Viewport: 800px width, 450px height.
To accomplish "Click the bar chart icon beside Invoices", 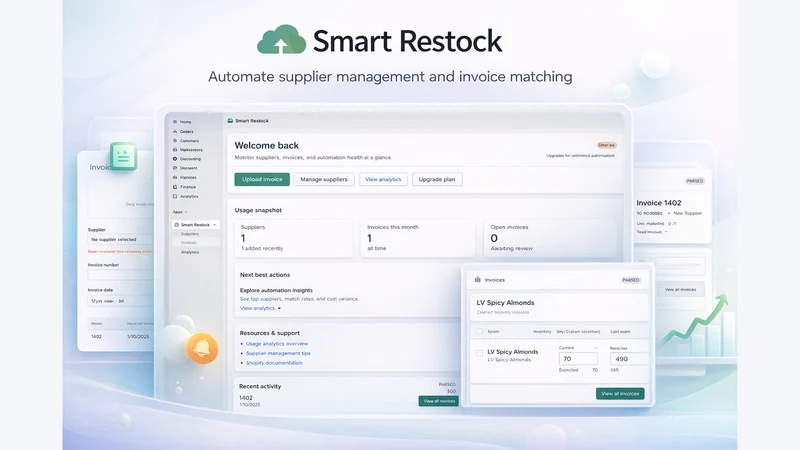I will pos(478,280).
